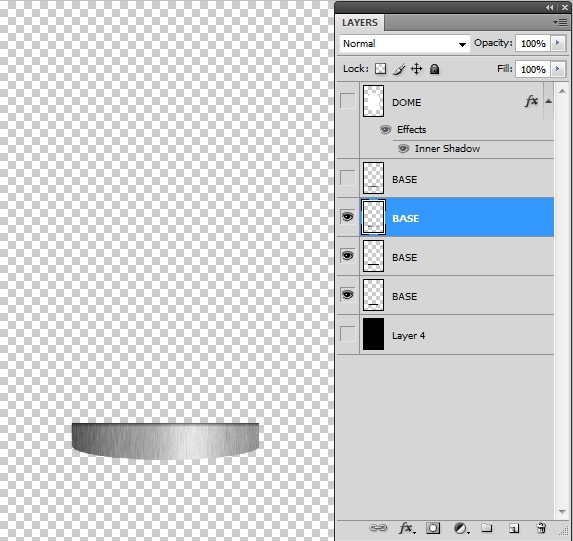Hide the Inner Shadow effect

pyautogui.click(x=403, y=149)
